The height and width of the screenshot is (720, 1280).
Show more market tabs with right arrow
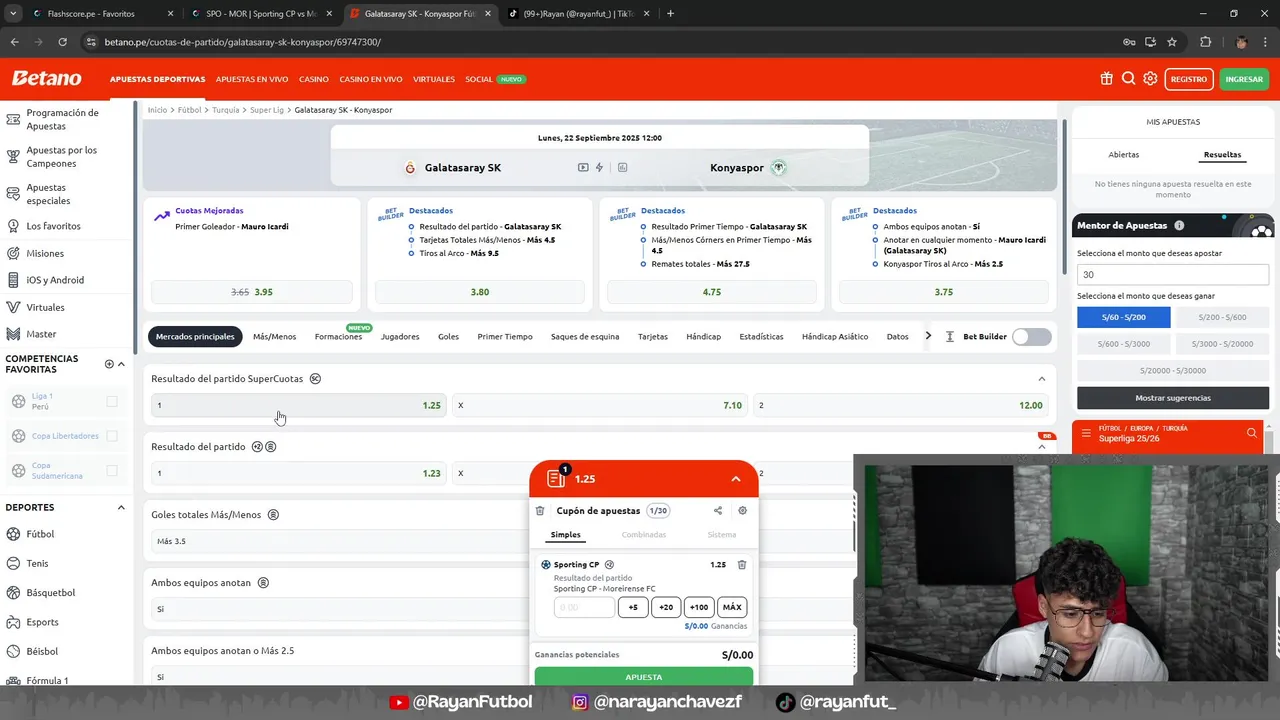pos(928,336)
